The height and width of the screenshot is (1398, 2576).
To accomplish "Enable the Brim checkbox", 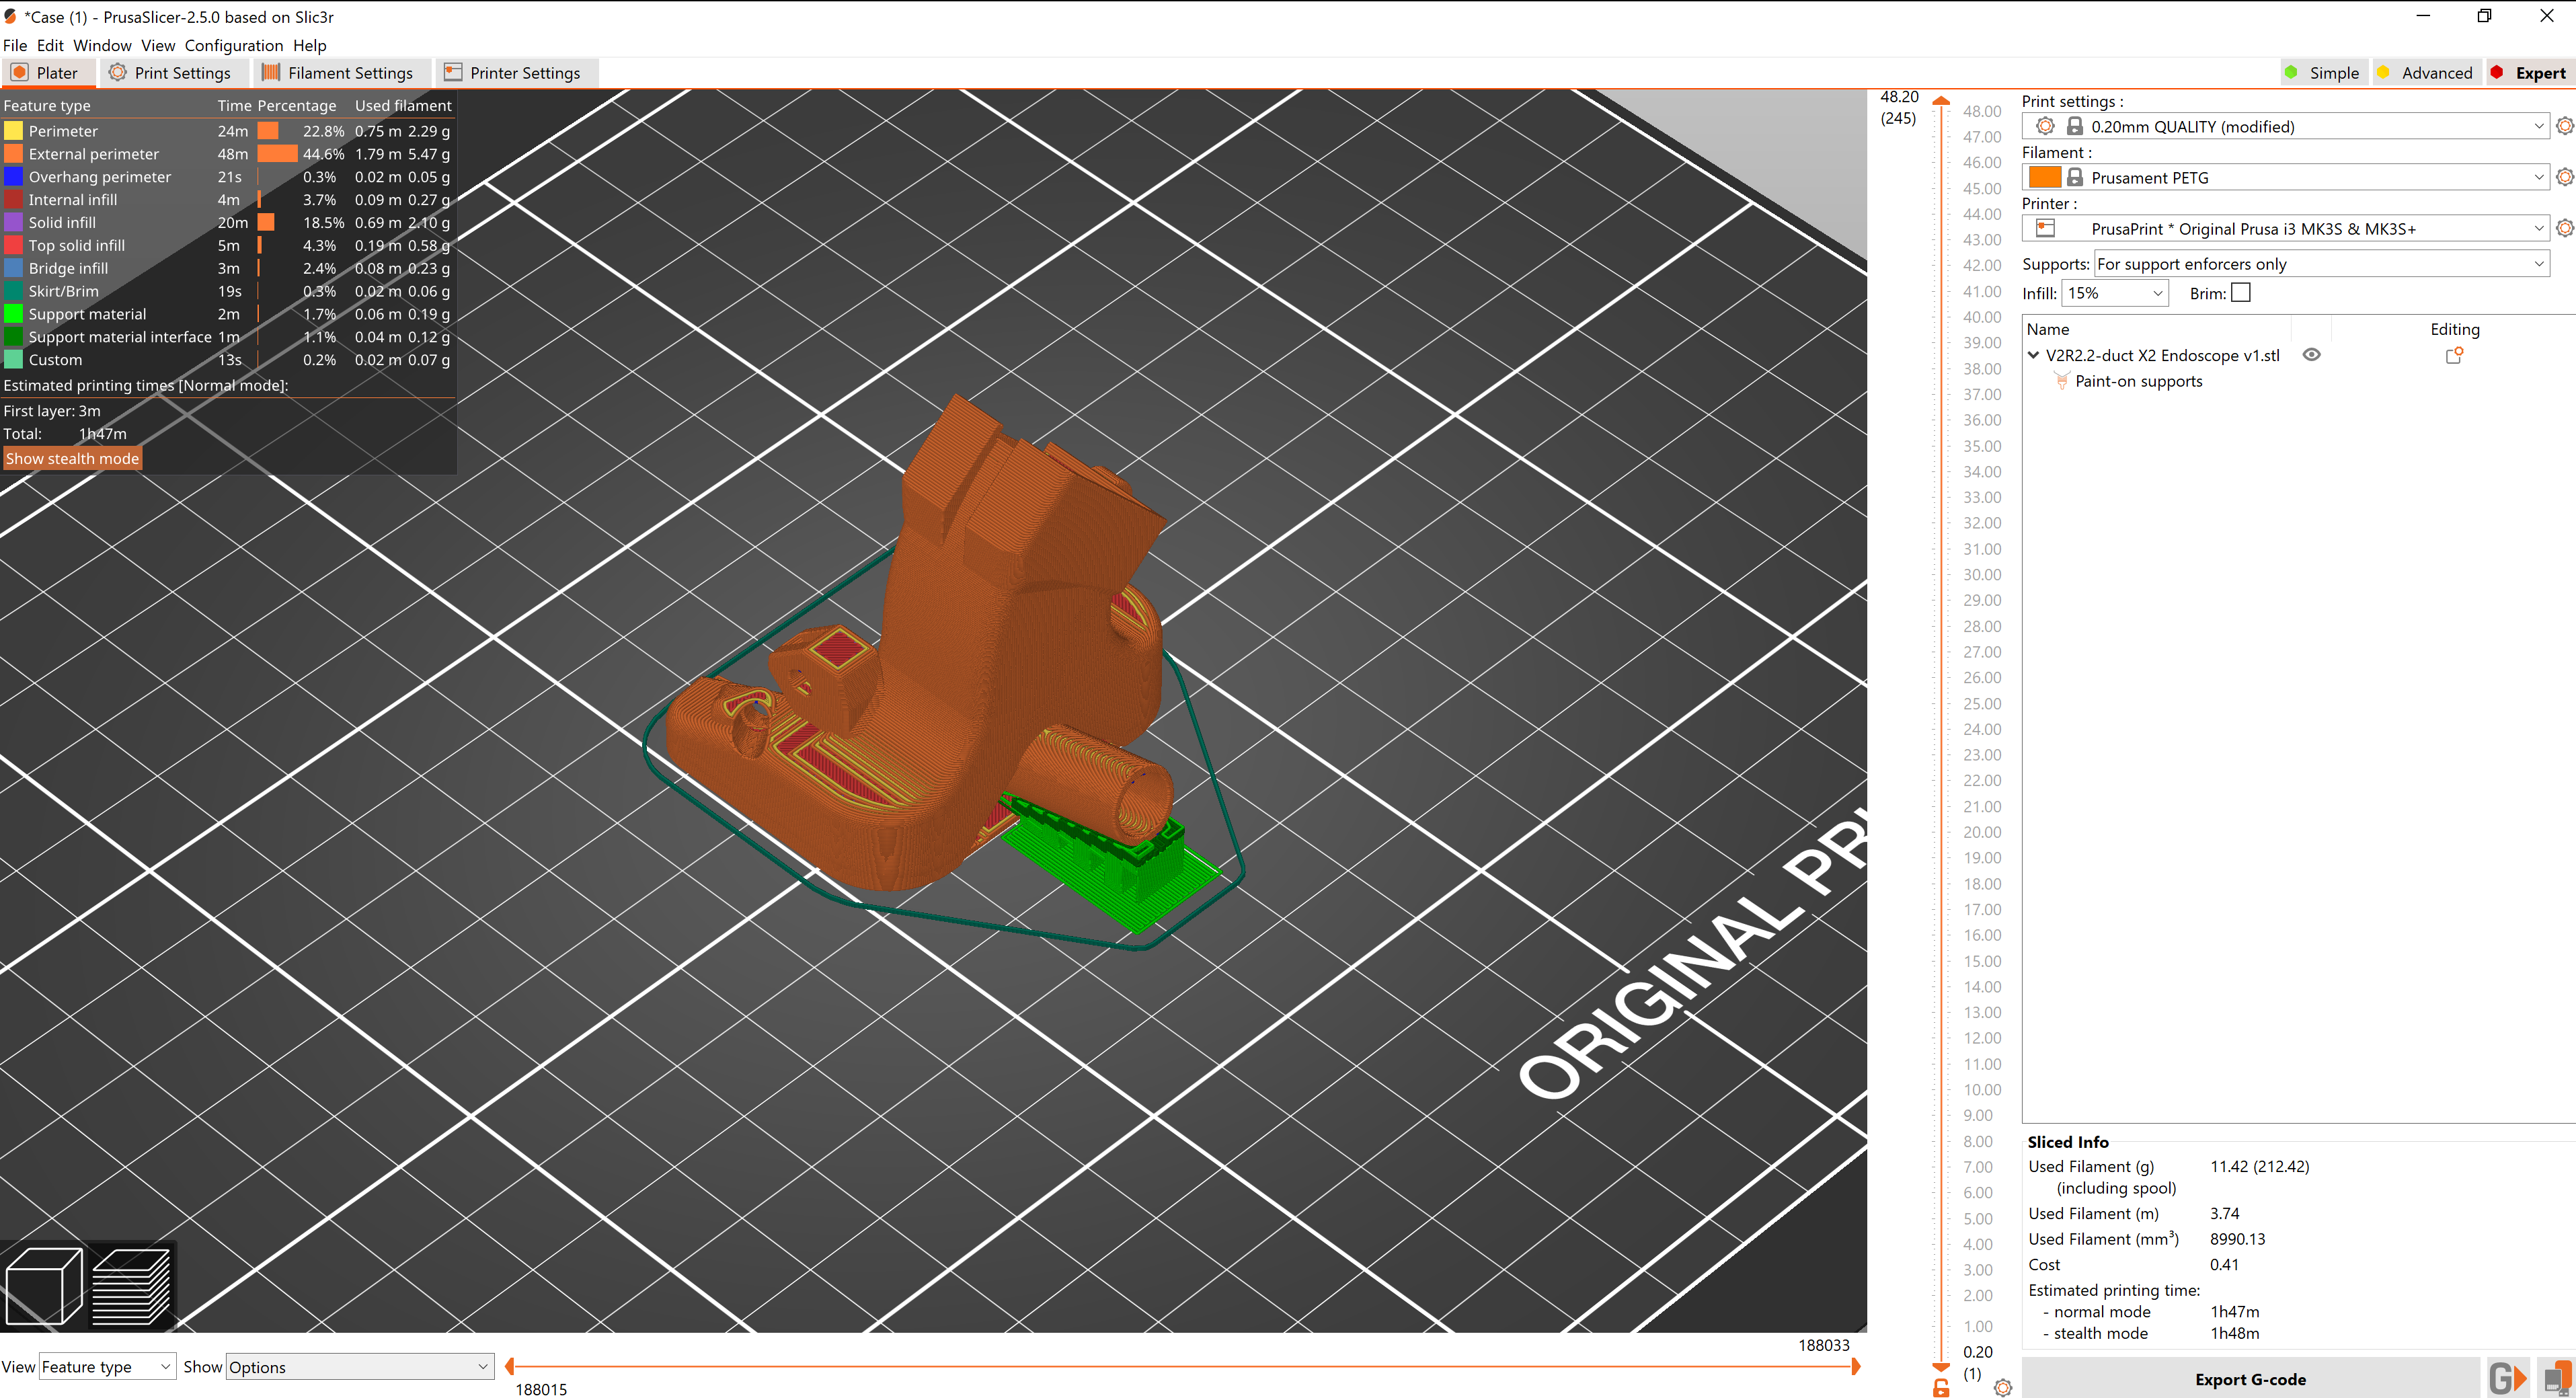I will tap(2241, 293).
